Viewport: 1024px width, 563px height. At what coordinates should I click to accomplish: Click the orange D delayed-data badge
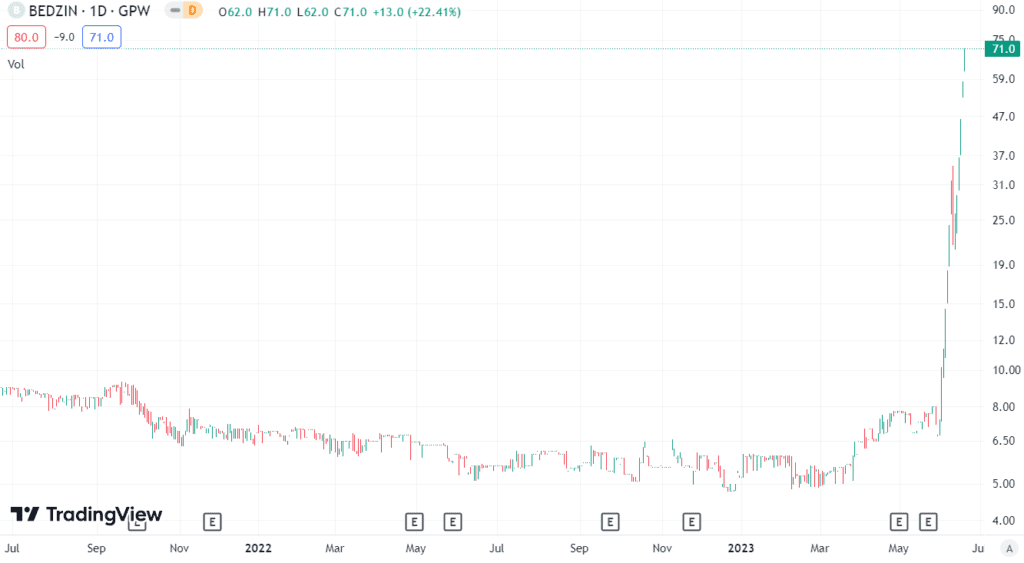click(x=193, y=11)
